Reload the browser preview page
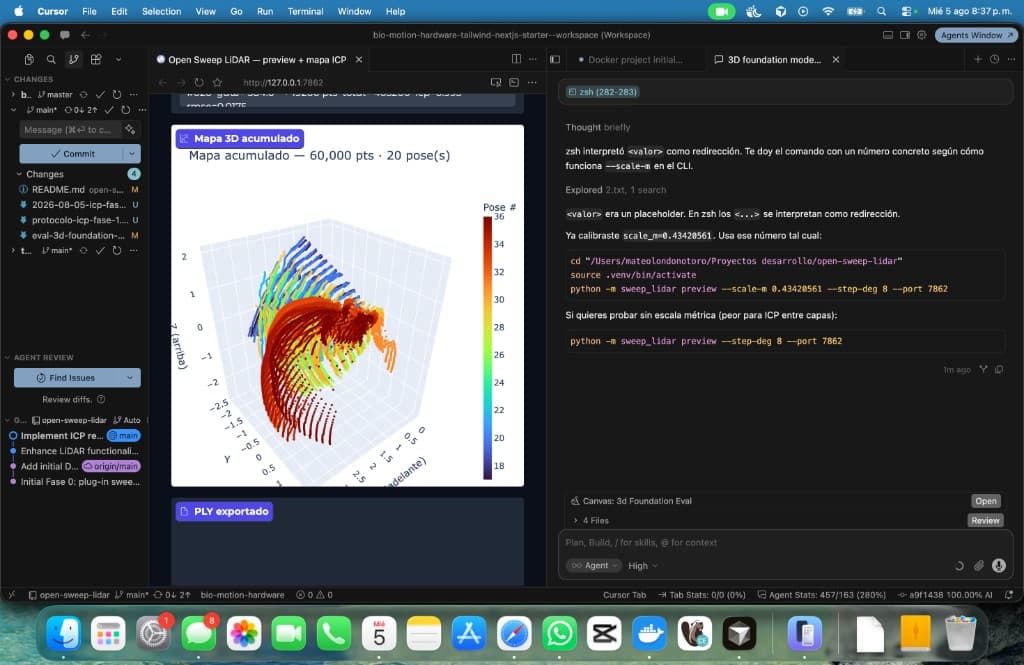Viewport: 1024px width, 665px height. point(199,82)
